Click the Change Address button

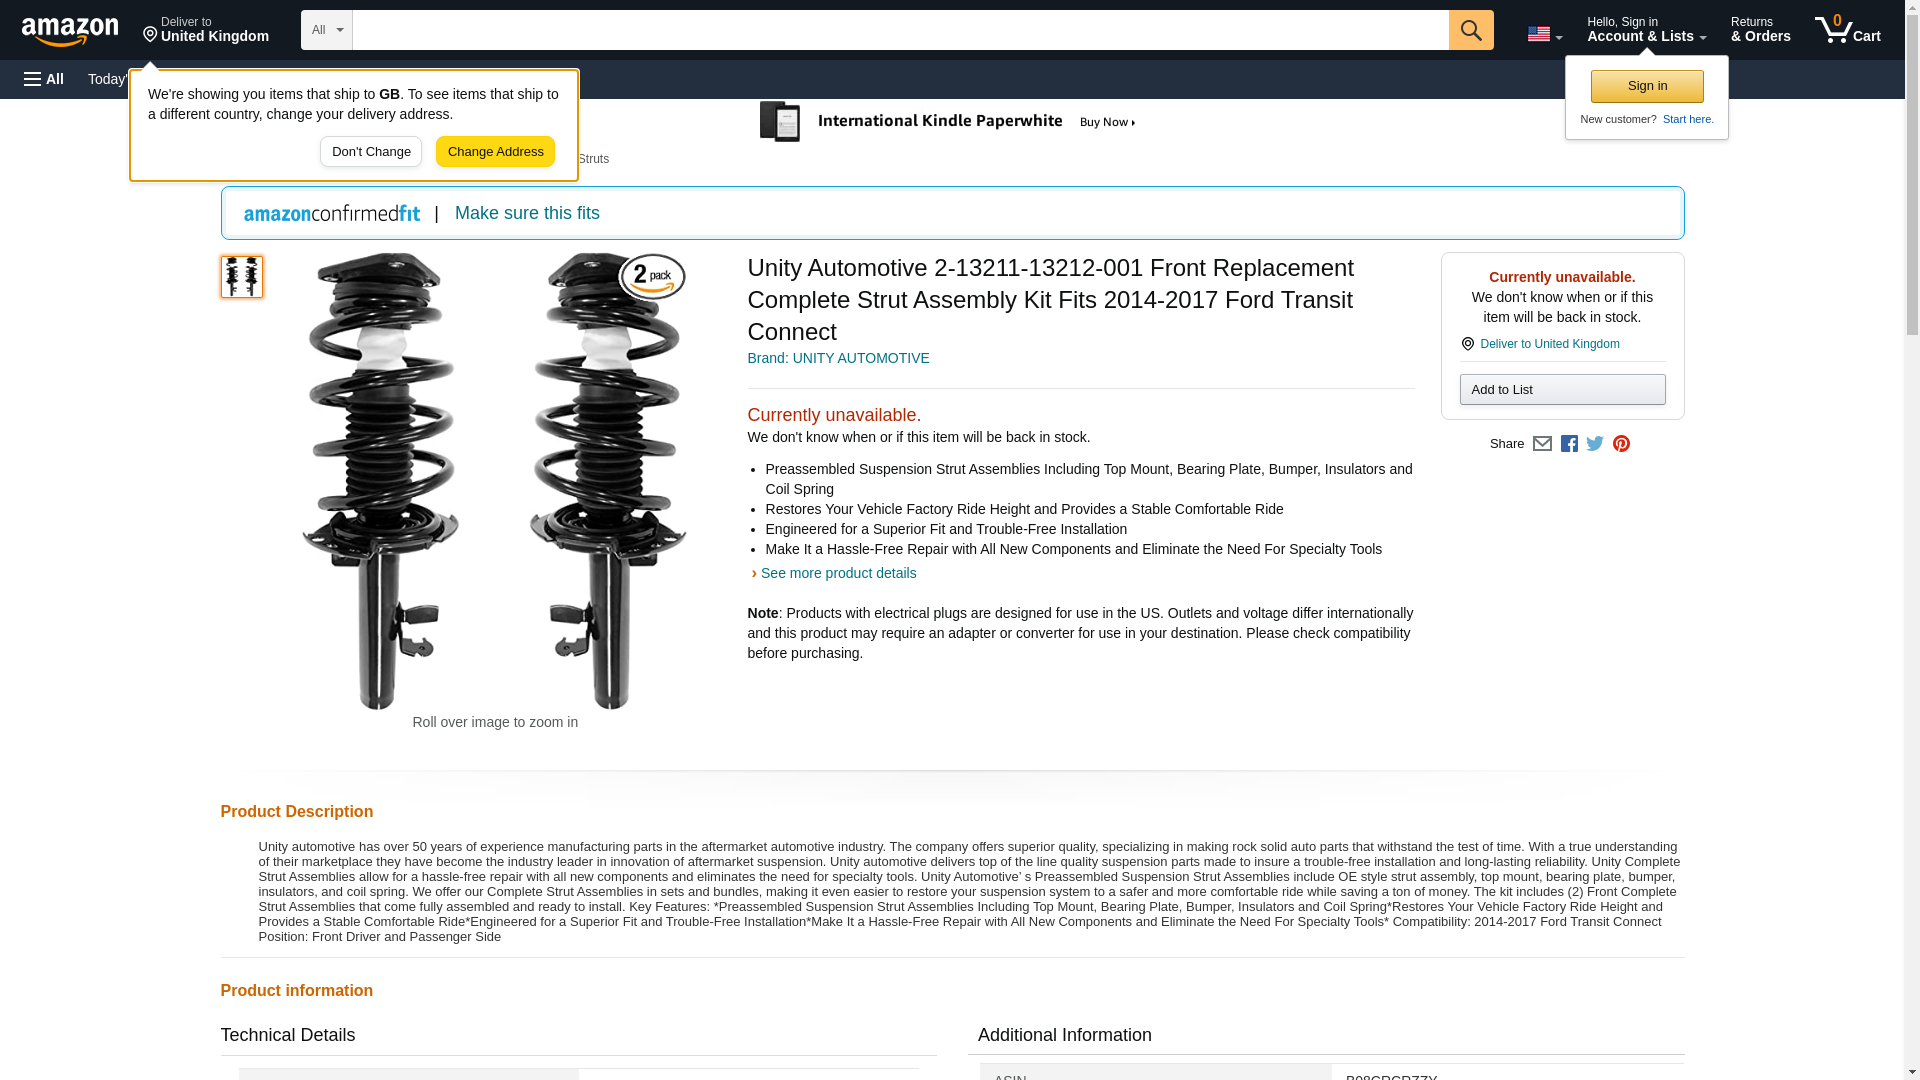495,152
